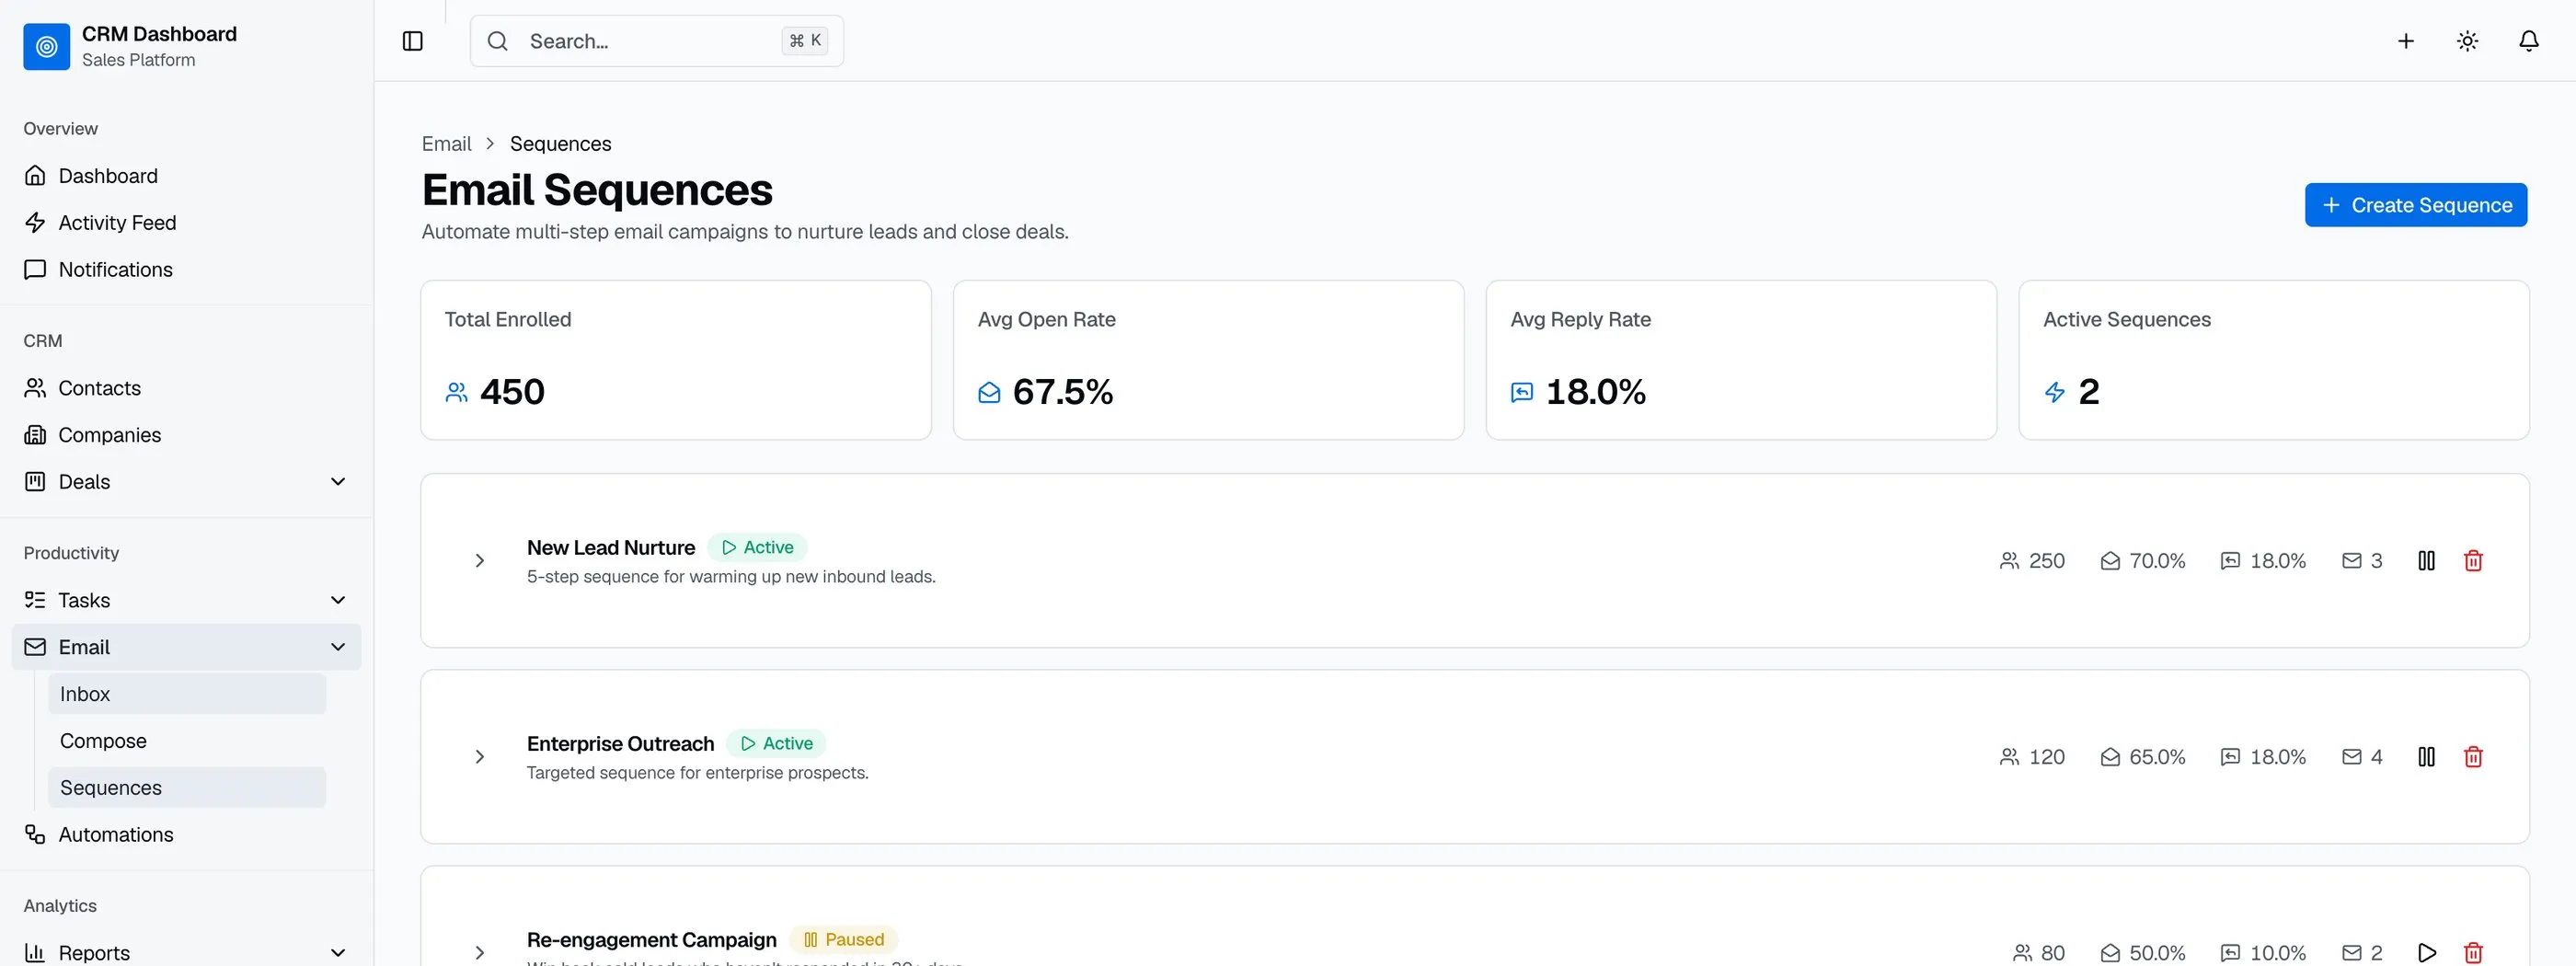
Task: Click the bolt icon in Active Sequences card
Action: click(2055, 392)
